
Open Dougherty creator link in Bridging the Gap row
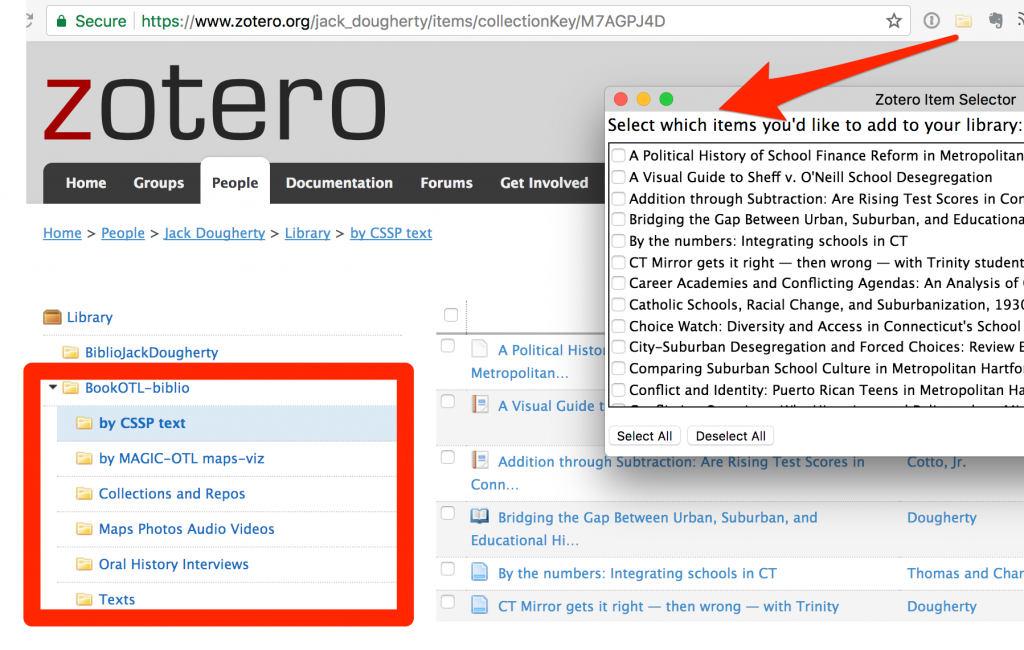tap(942, 517)
